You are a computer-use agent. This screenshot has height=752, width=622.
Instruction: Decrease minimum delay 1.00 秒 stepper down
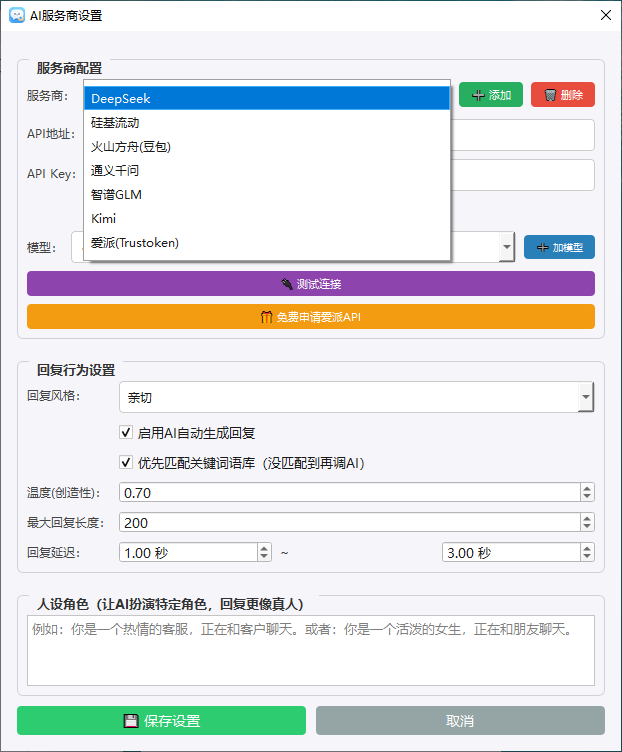pos(264,557)
